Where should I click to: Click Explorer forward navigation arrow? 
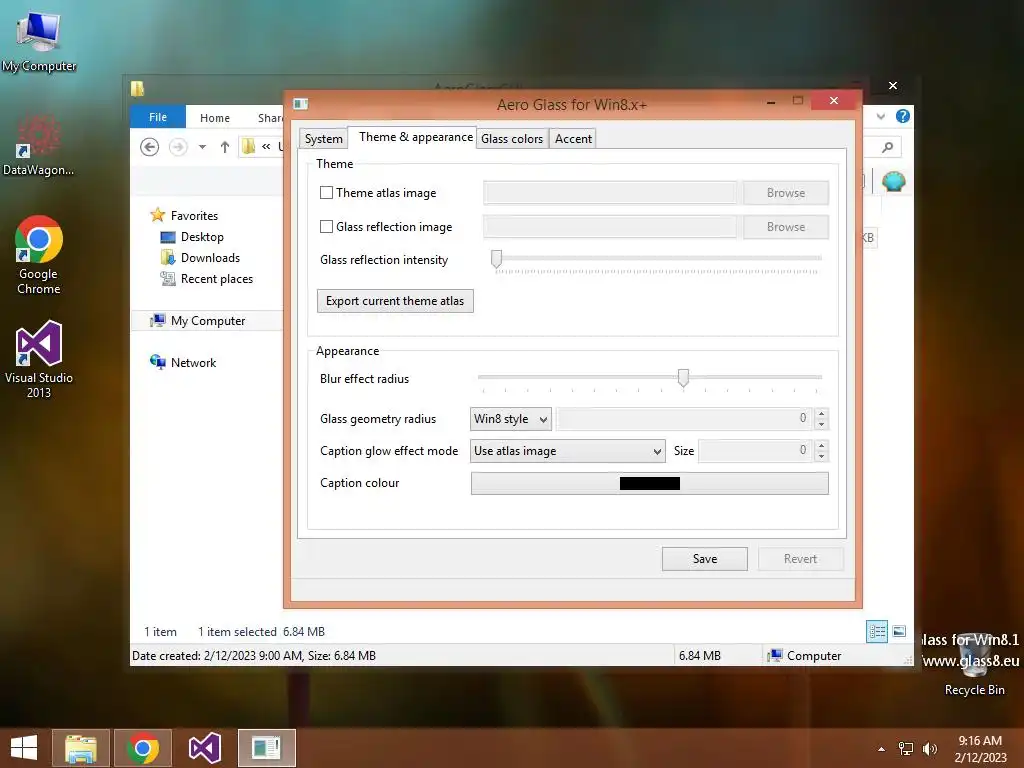click(178, 147)
